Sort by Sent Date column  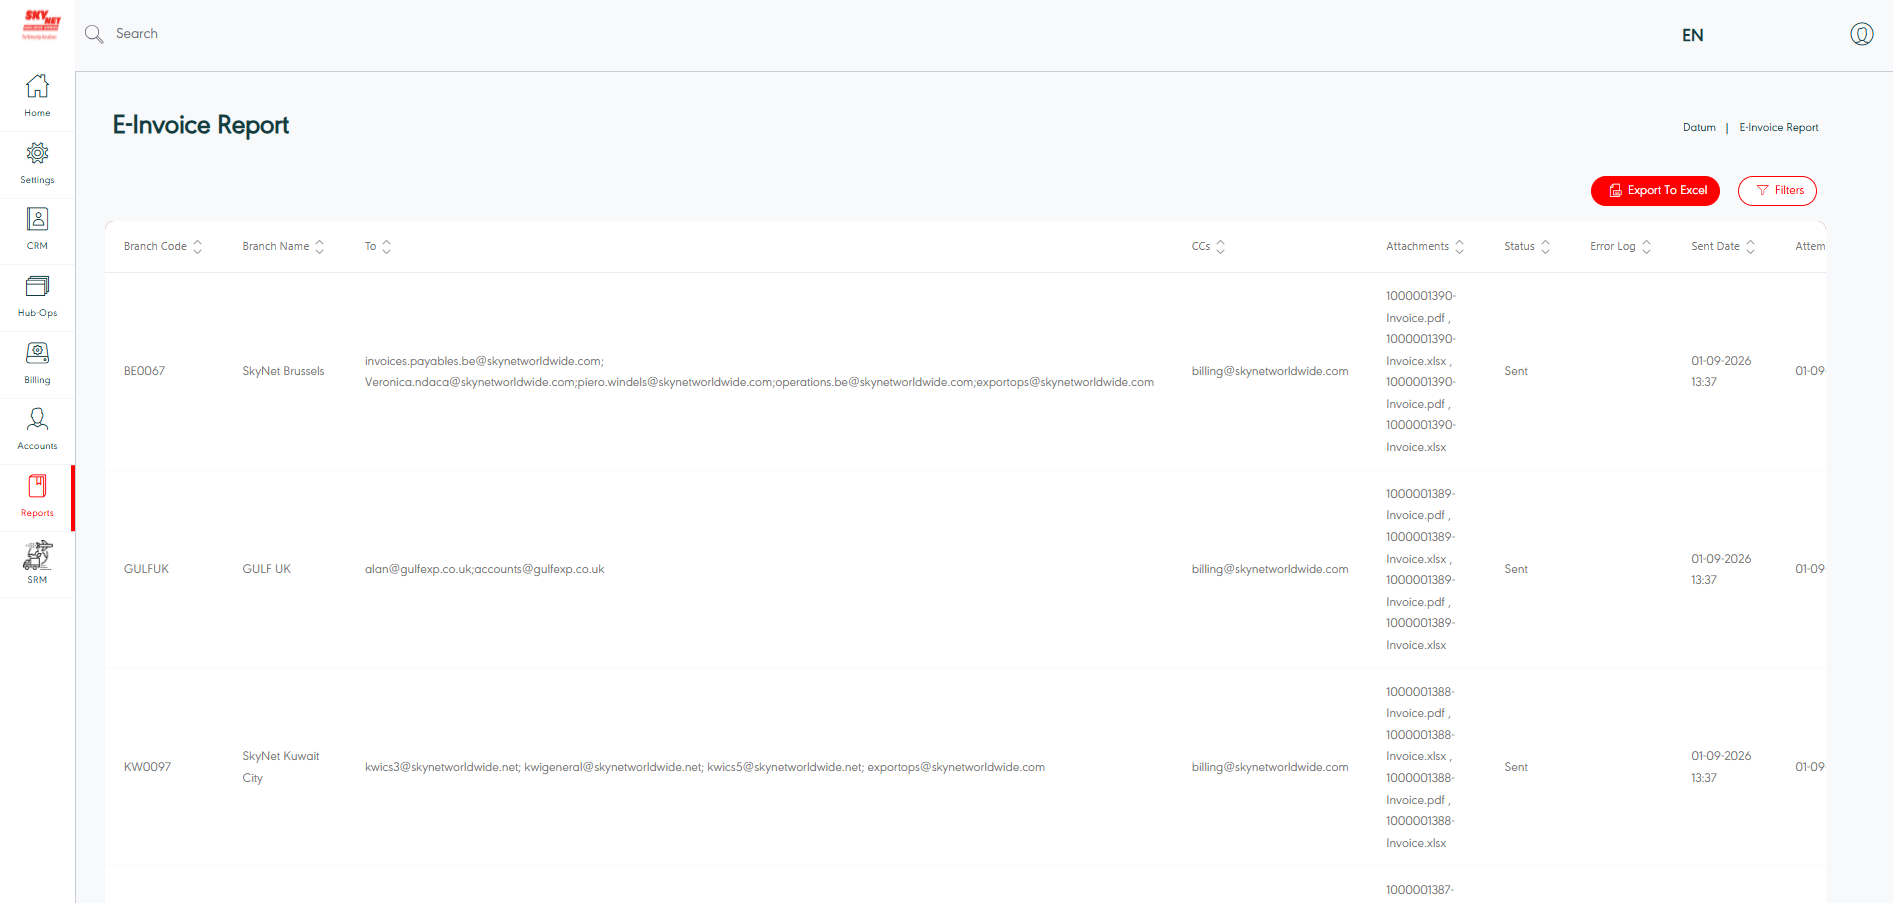(1750, 247)
